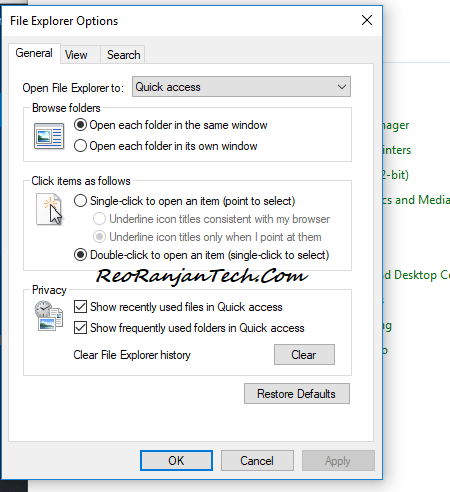Click the Privacy clock and files icon

pyautogui.click(x=49, y=315)
